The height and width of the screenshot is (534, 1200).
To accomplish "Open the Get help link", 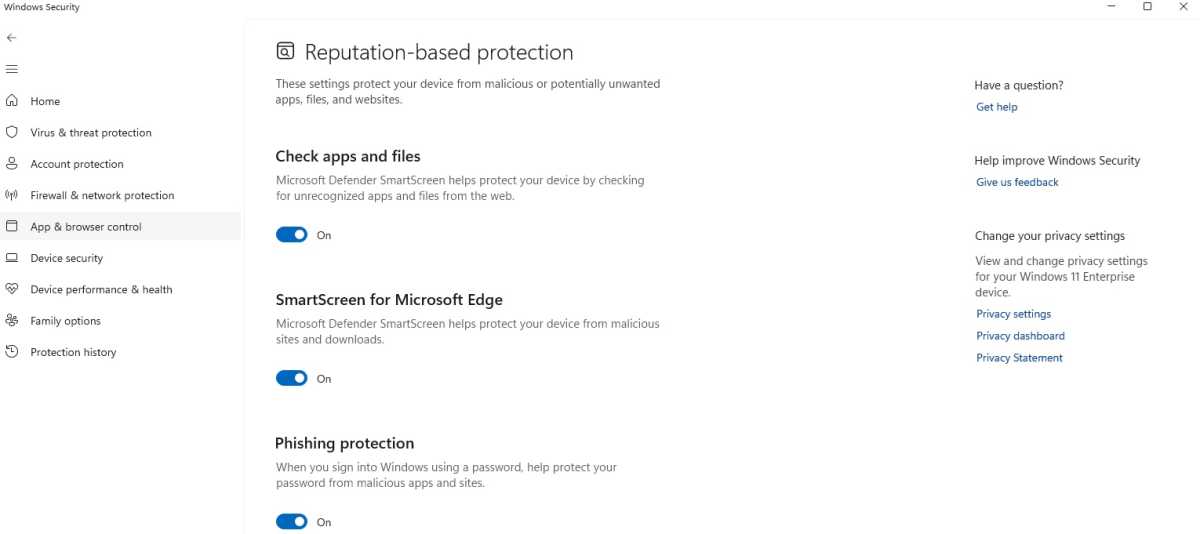I will click(996, 107).
